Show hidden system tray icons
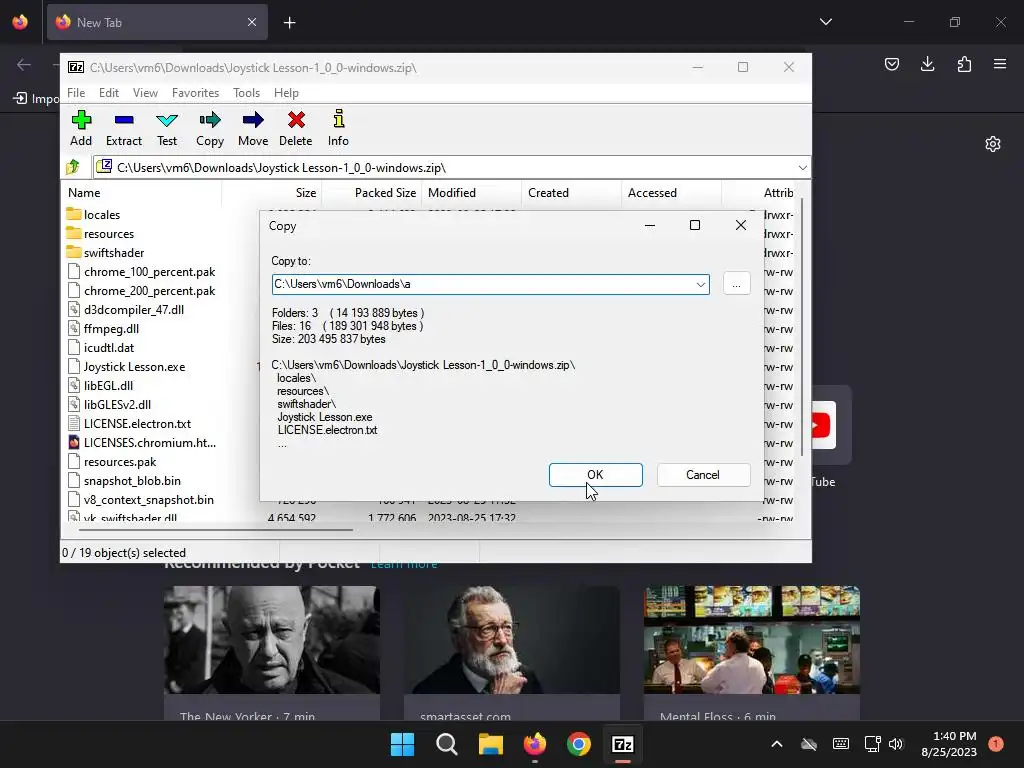This screenshot has height=768, width=1024. coord(776,744)
